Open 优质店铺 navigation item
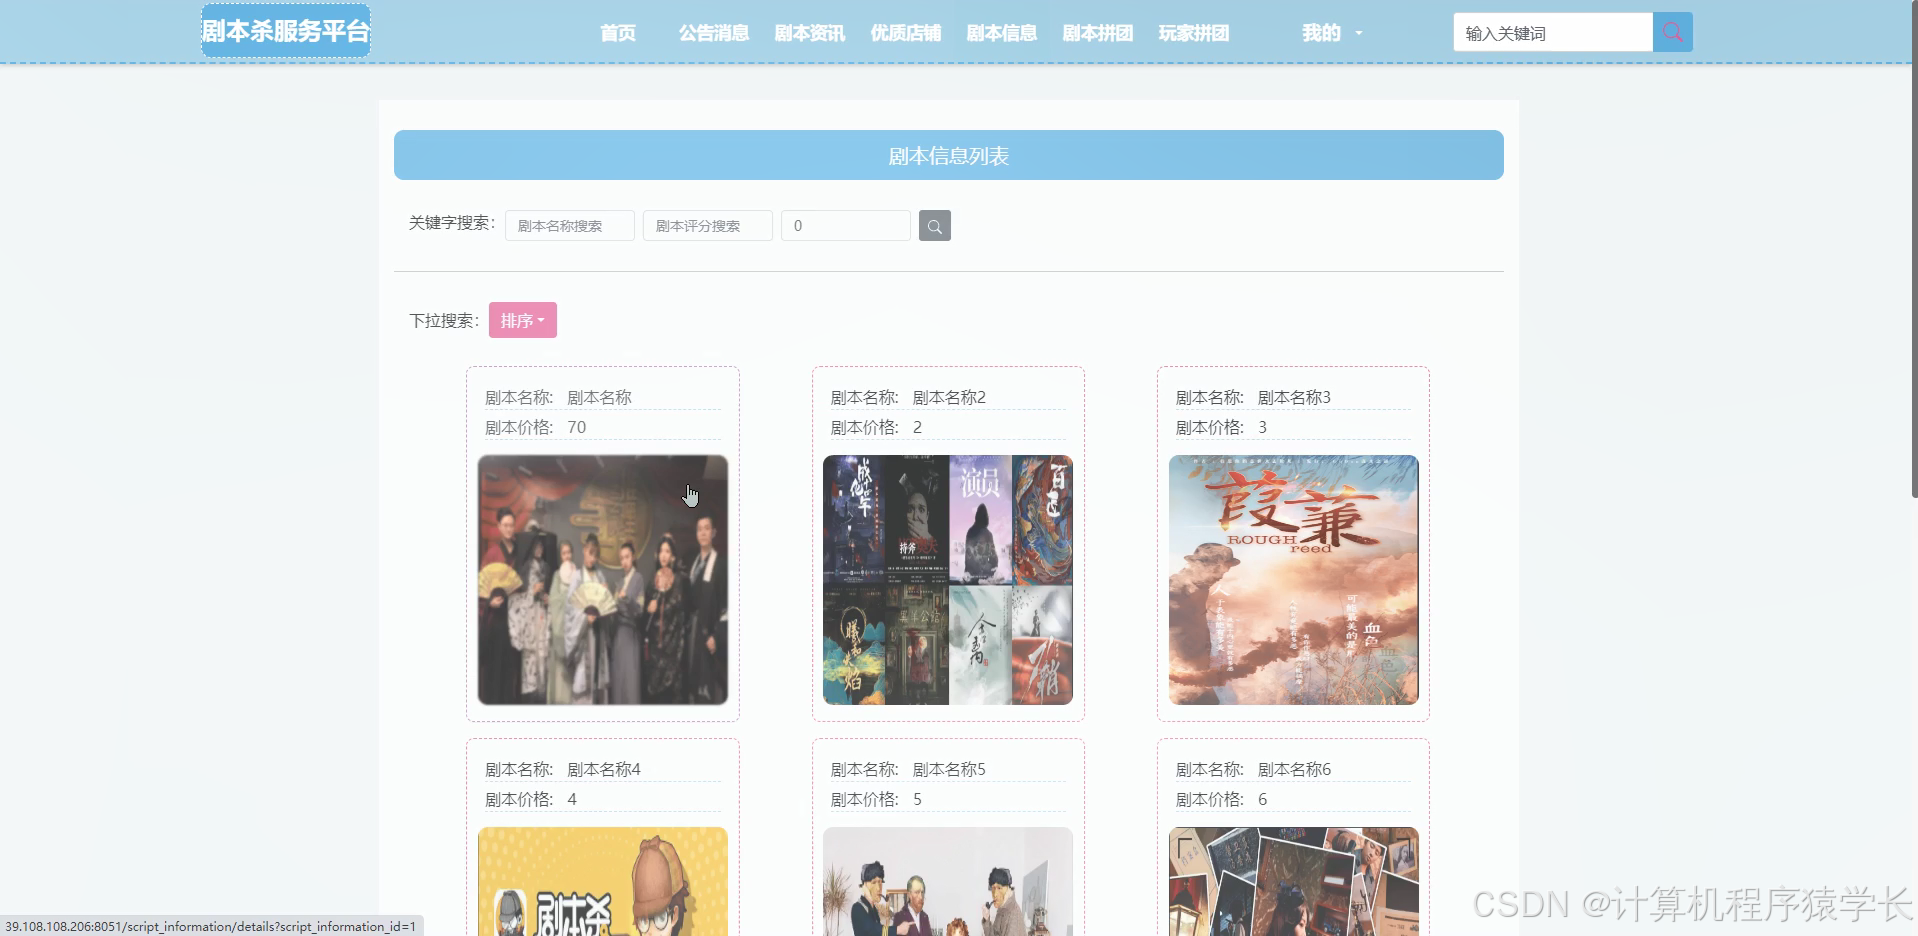Viewport: 1918px width, 936px height. tap(905, 33)
